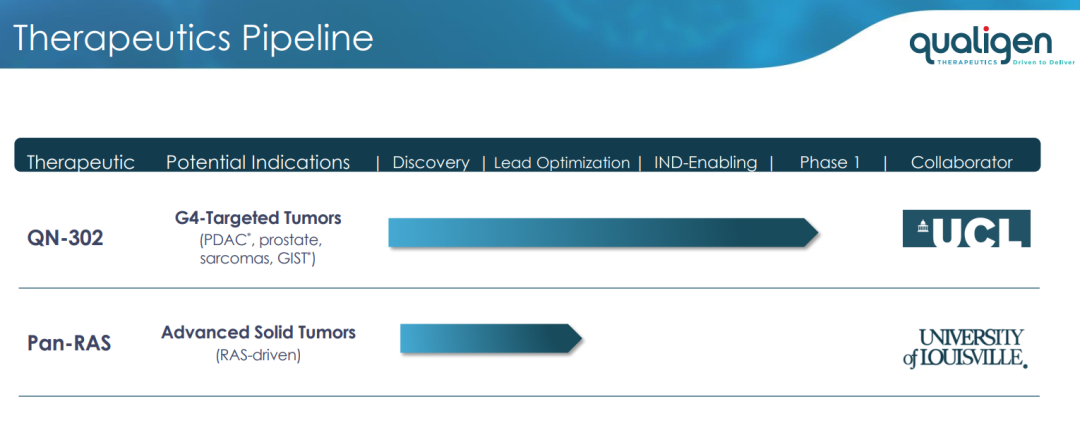
Task: Click the (RAS-driven) subtext
Action: coord(258,356)
